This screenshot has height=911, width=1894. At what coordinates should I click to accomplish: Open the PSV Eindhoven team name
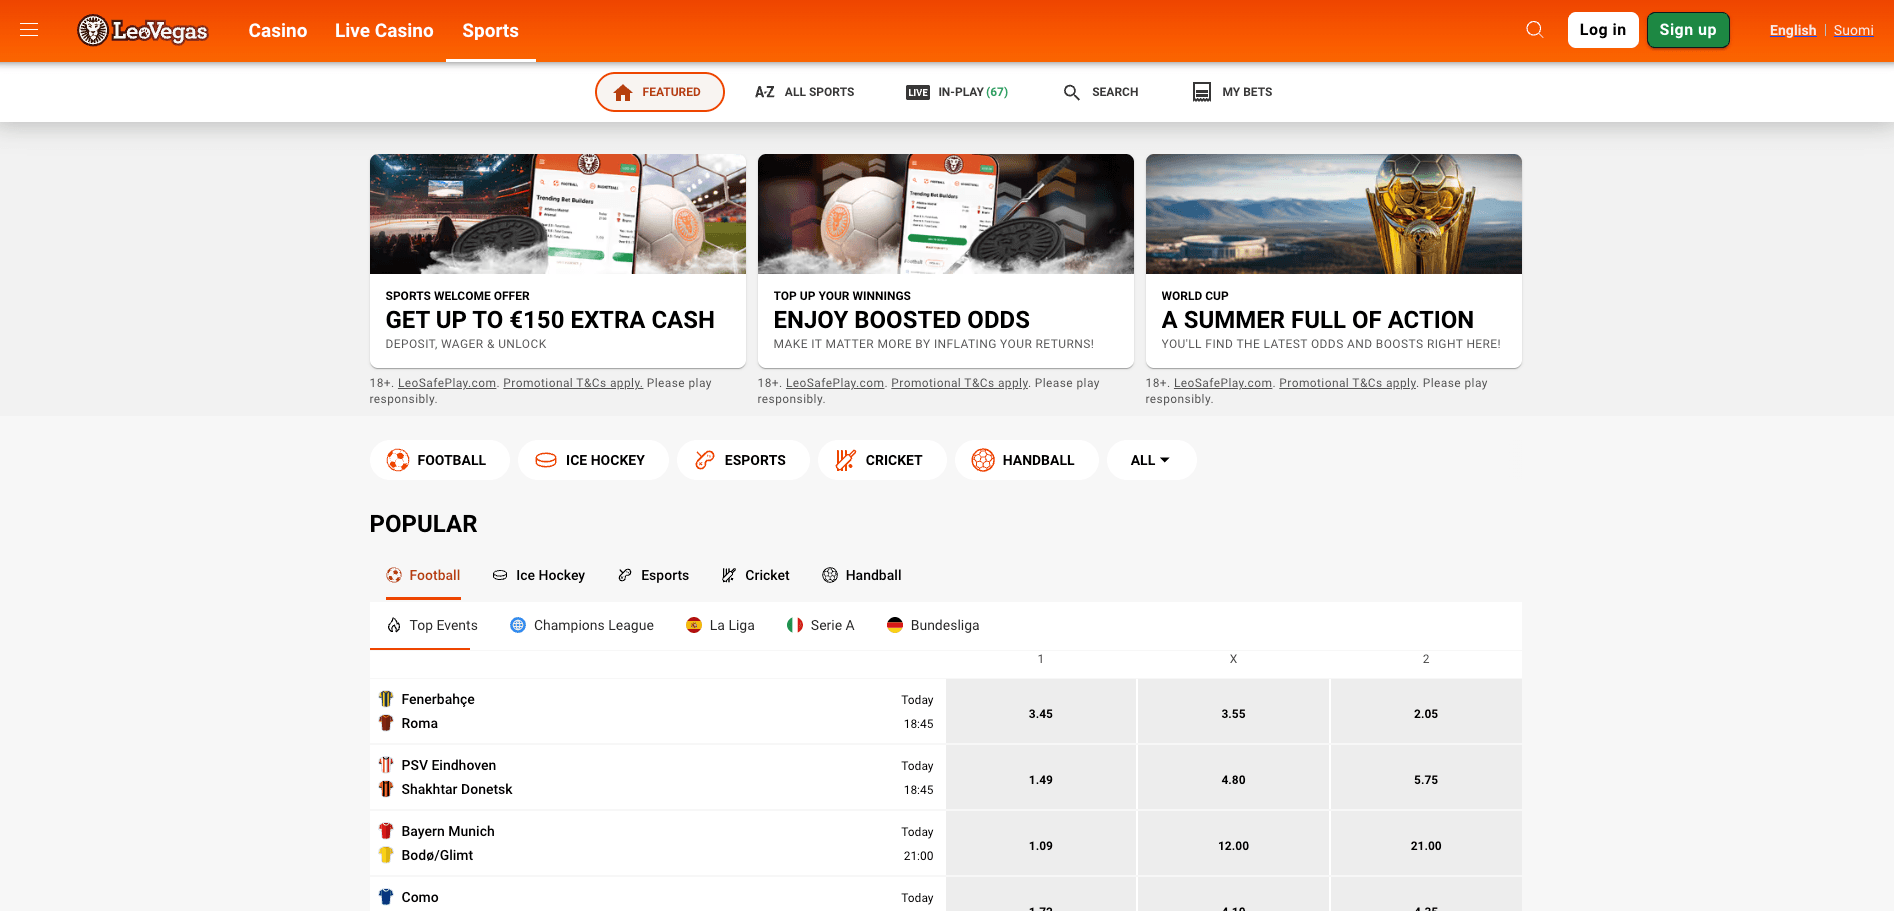(449, 765)
